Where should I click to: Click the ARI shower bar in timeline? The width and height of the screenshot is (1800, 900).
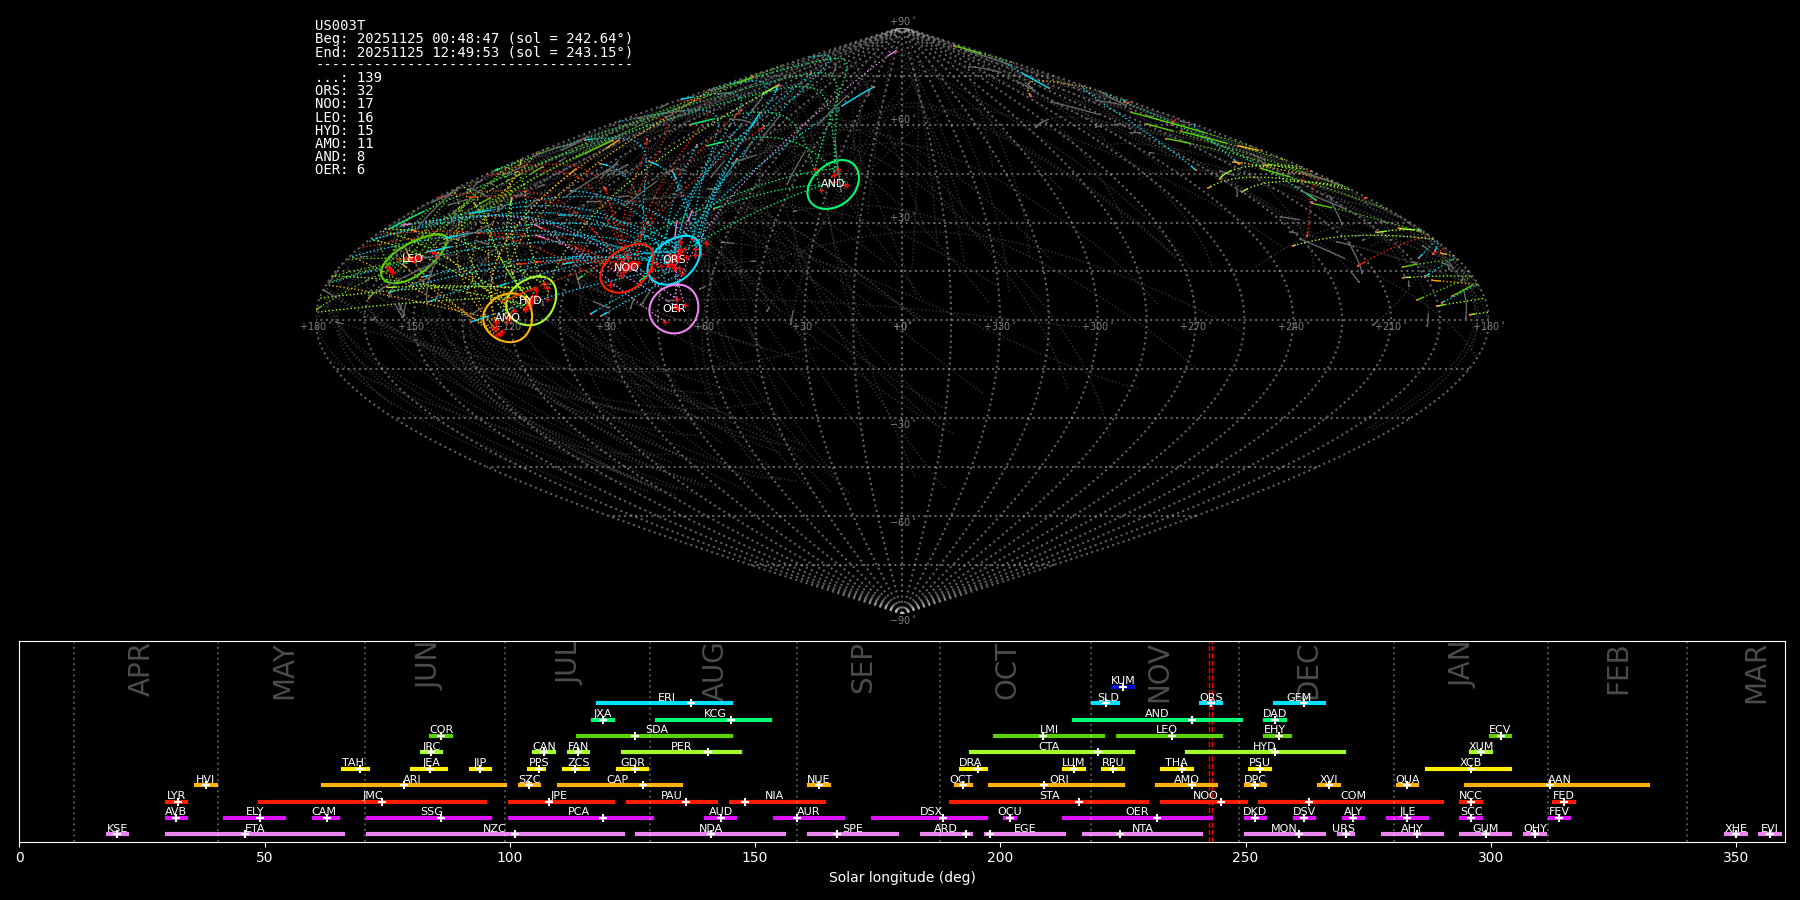click(x=414, y=785)
